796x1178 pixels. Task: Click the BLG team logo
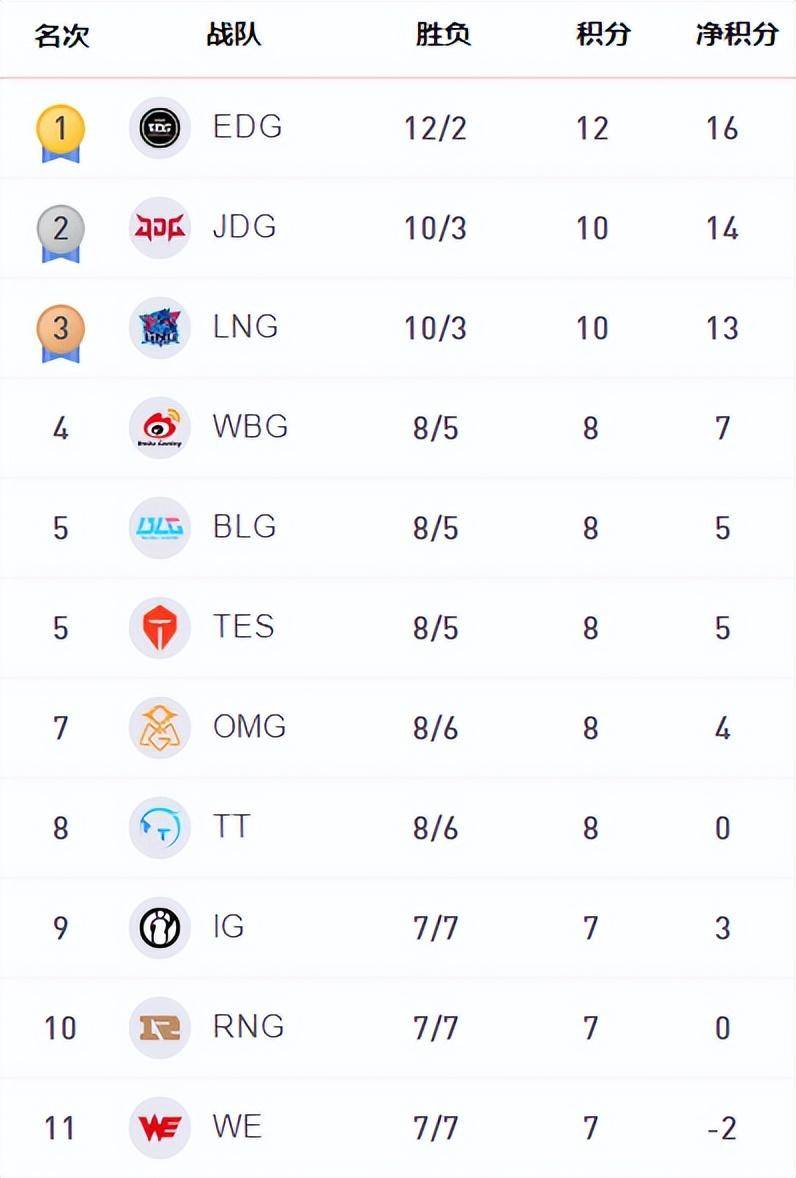pos(159,528)
